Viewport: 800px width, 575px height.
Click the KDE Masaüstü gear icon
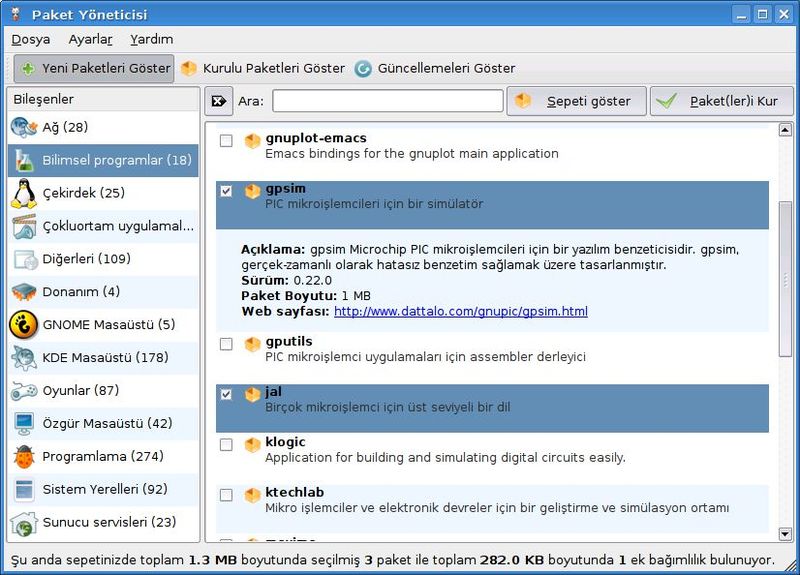(x=24, y=358)
